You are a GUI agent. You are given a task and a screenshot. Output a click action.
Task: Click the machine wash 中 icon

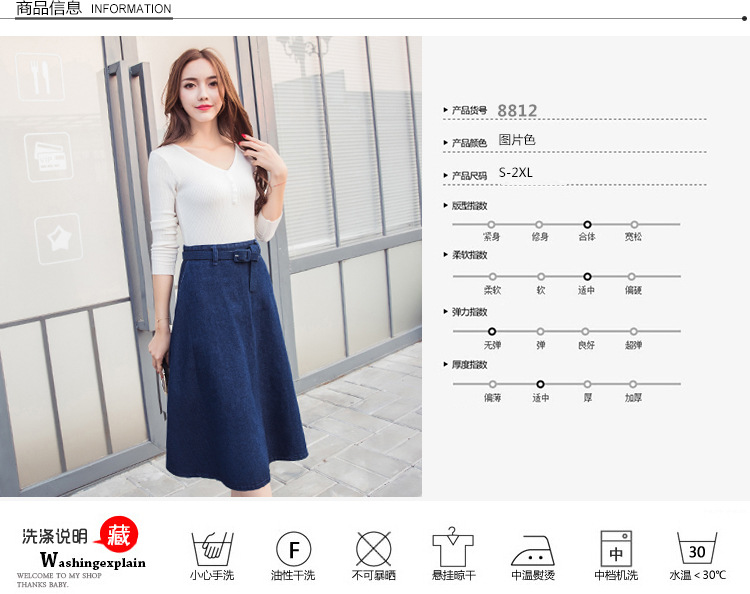616,549
